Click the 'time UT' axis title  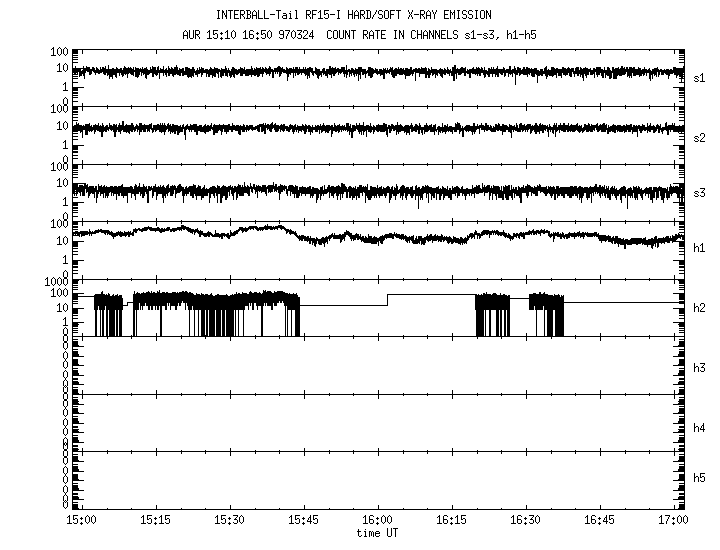(377, 533)
